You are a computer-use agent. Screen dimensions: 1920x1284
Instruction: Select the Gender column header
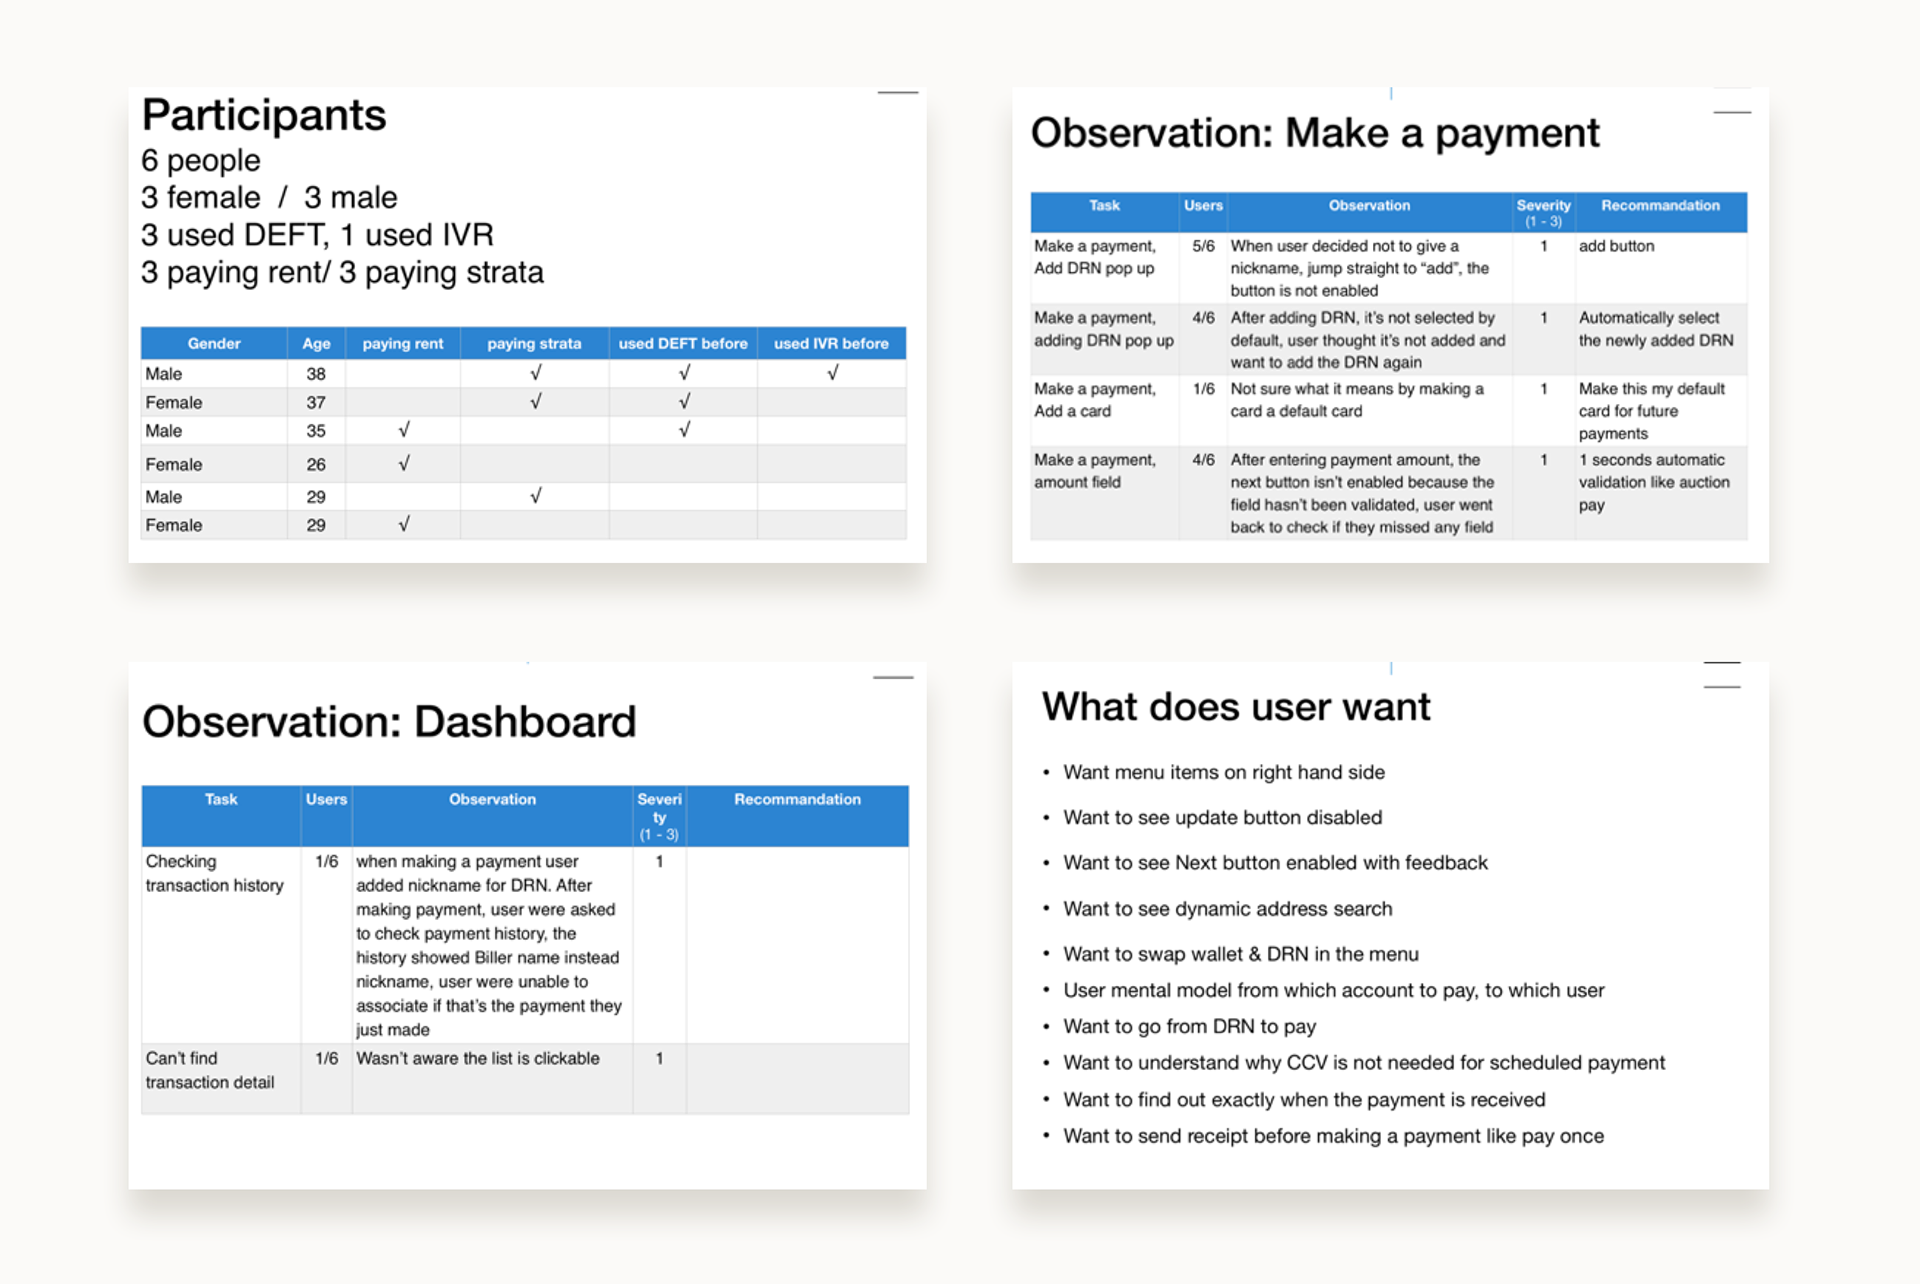tap(214, 343)
